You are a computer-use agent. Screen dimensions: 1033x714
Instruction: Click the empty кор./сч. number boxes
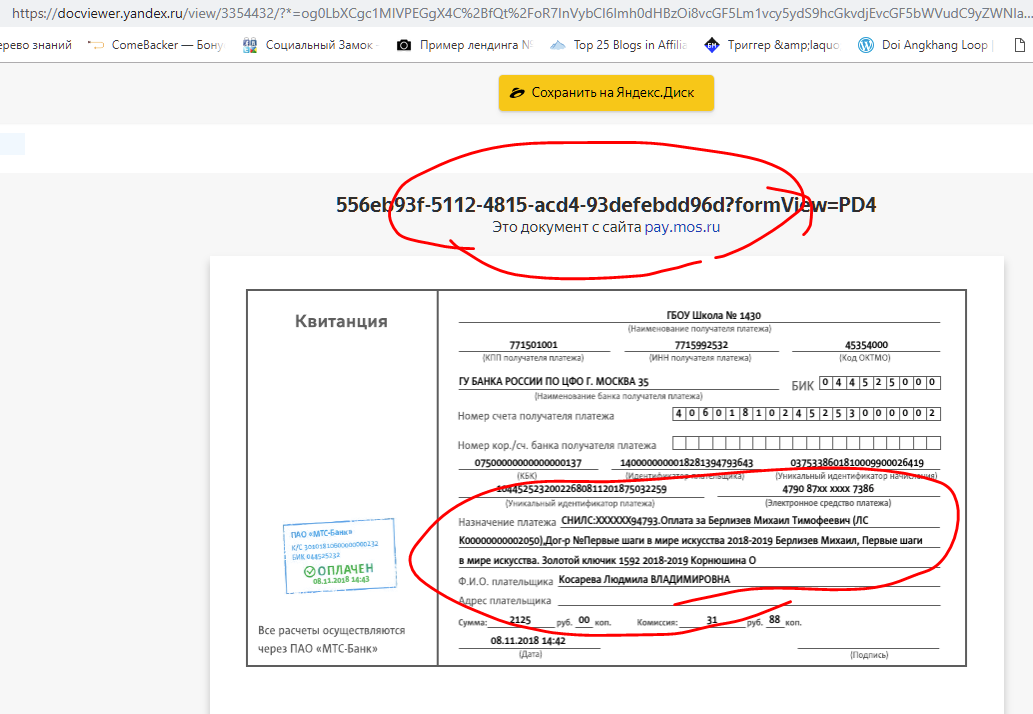(x=806, y=443)
